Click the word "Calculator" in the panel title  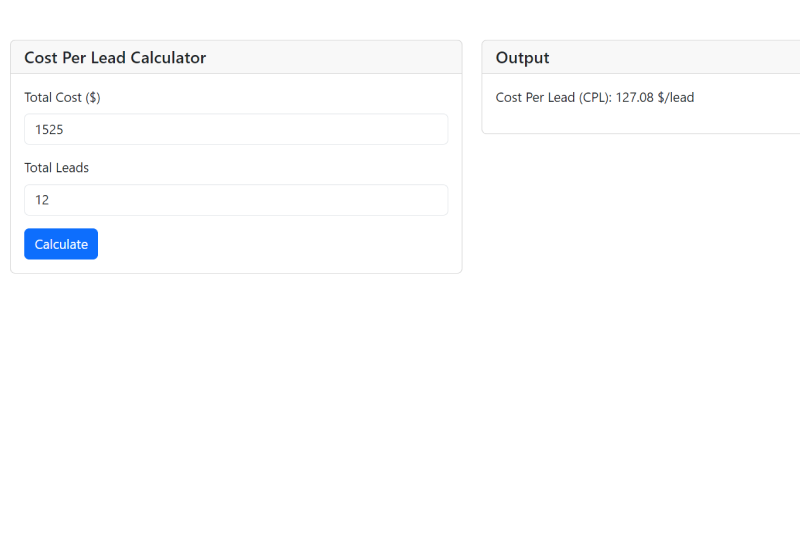pos(168,58)
